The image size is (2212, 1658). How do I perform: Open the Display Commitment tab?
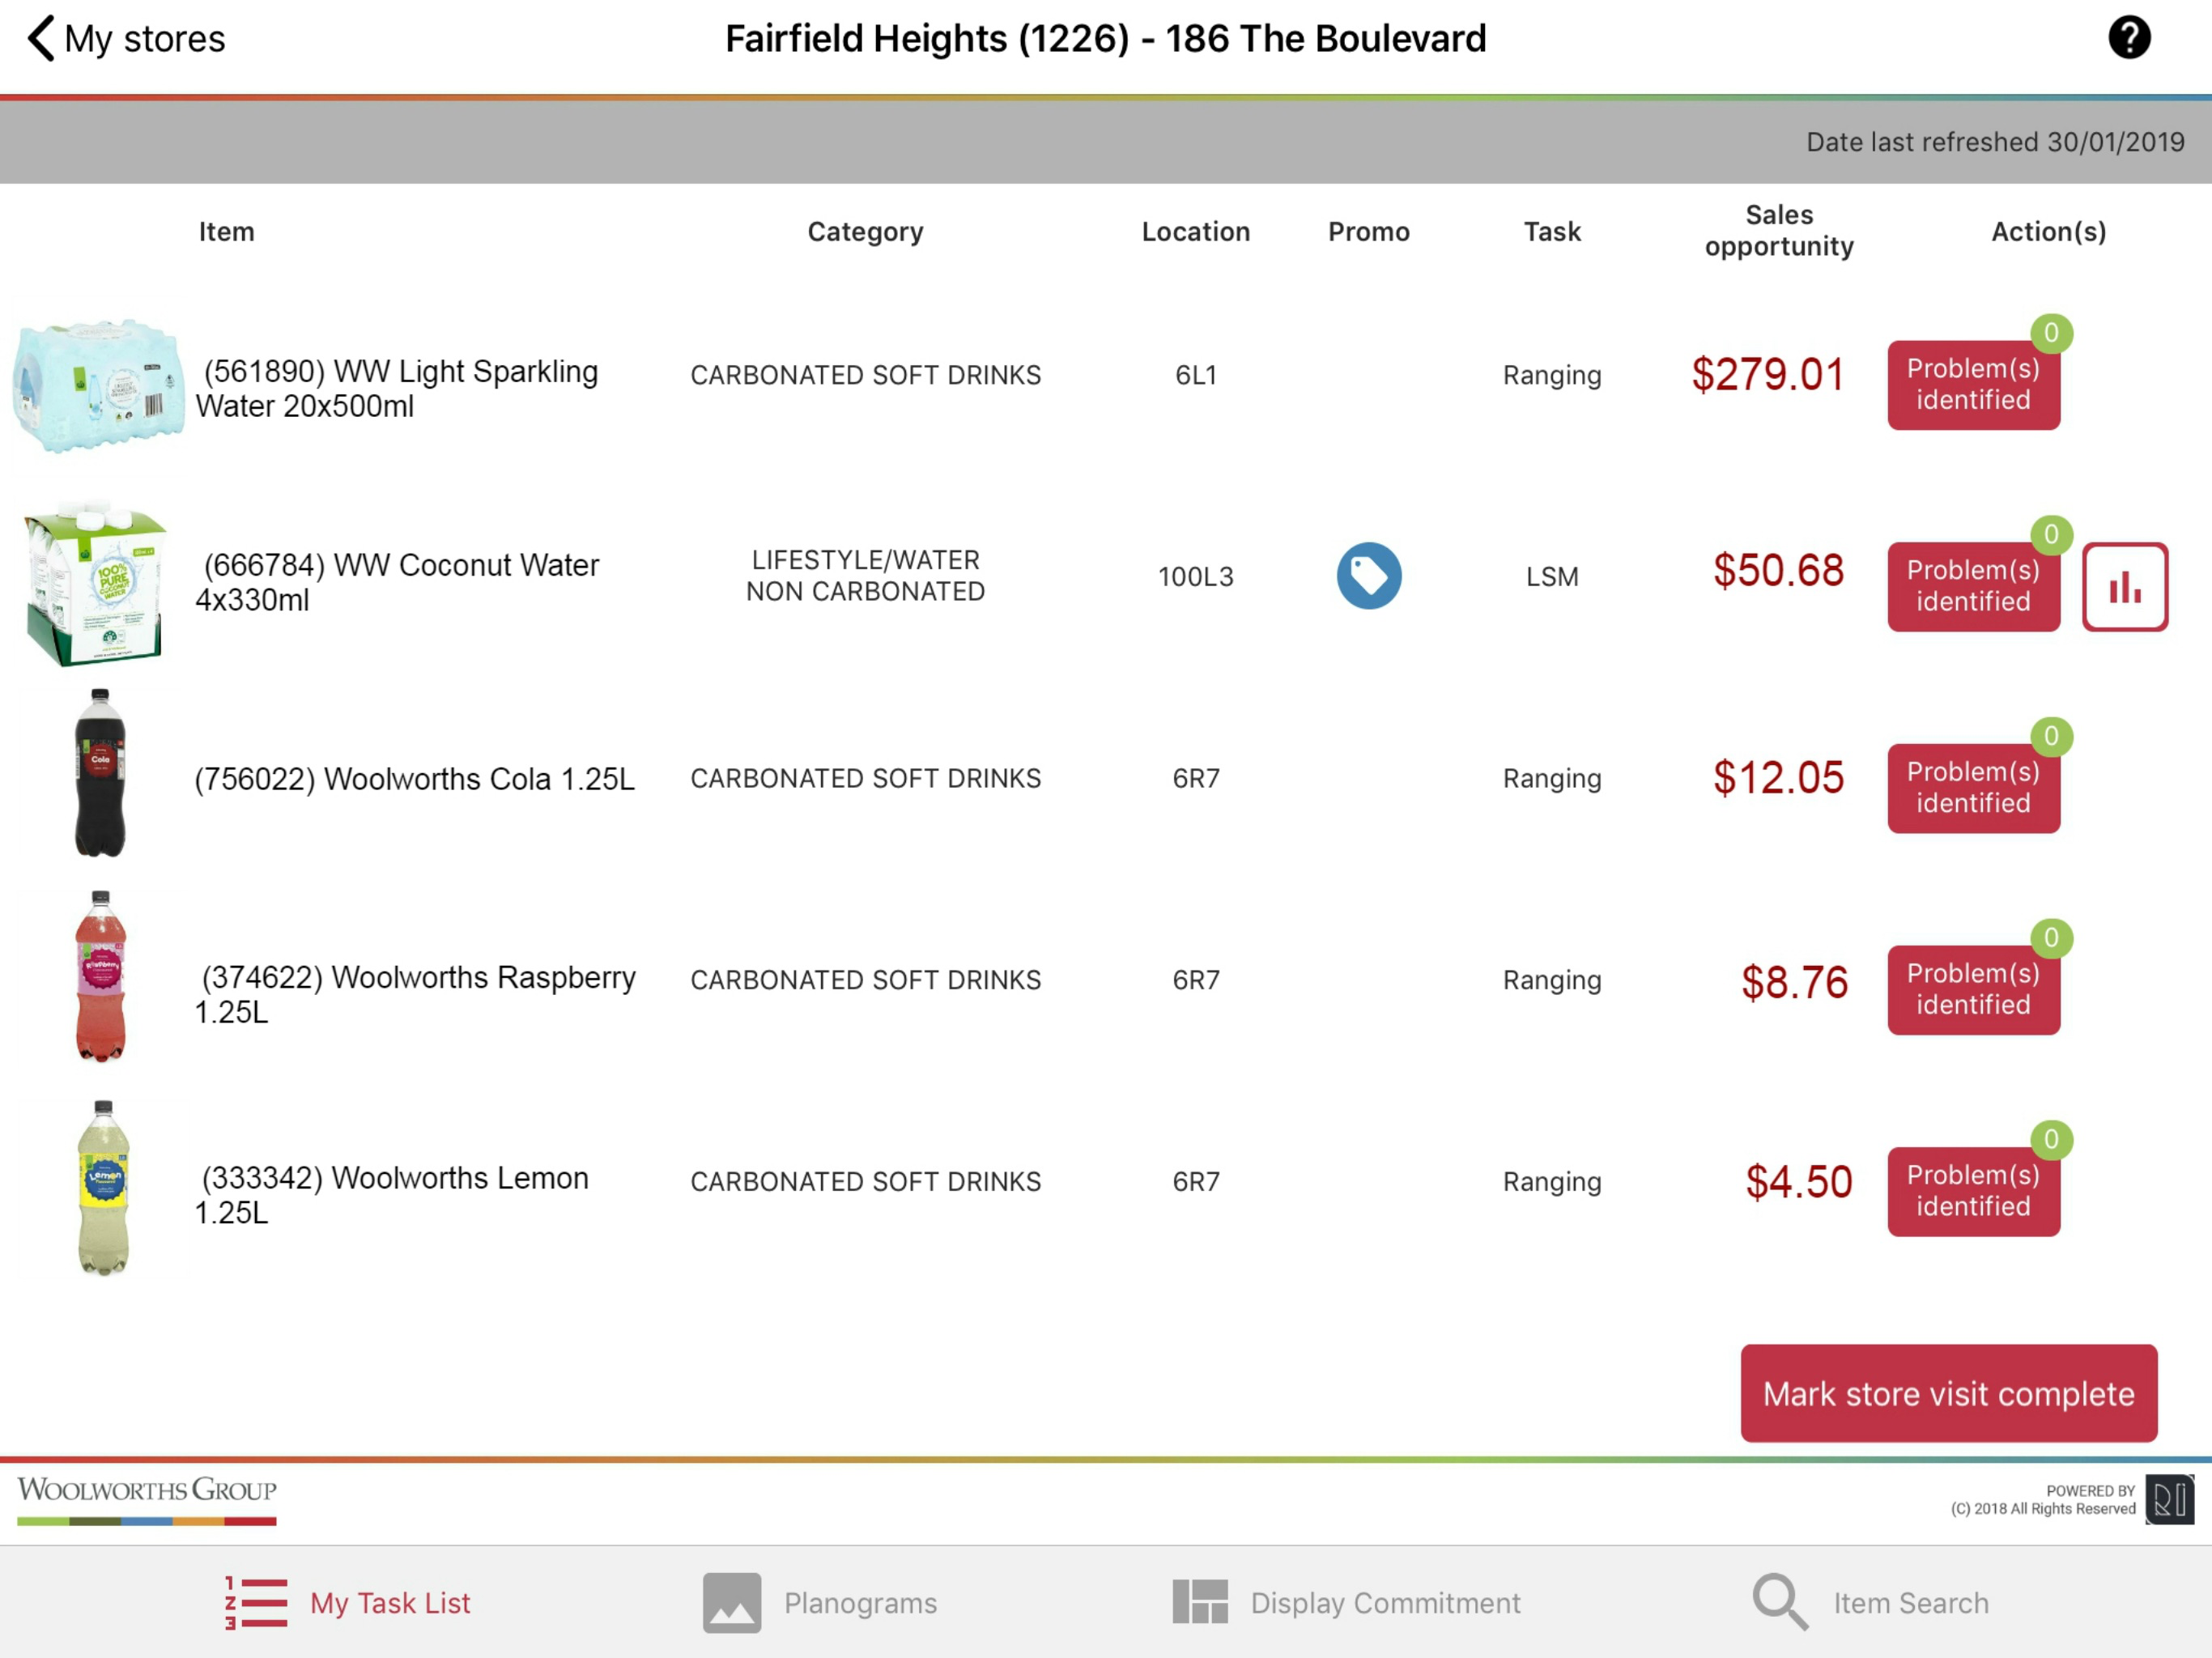pos(1384,1602)
